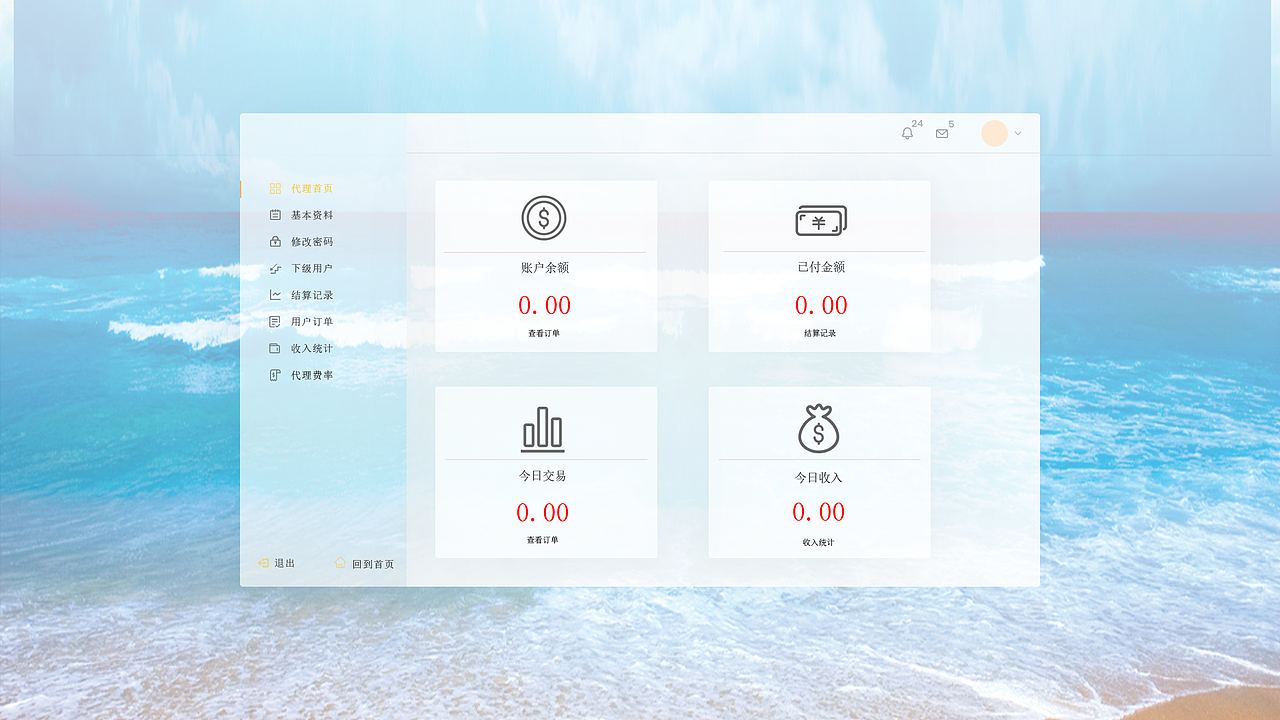1280x720 pixels.
Task: Expand the user account dropdown arrow
Action: [1017, 133]
